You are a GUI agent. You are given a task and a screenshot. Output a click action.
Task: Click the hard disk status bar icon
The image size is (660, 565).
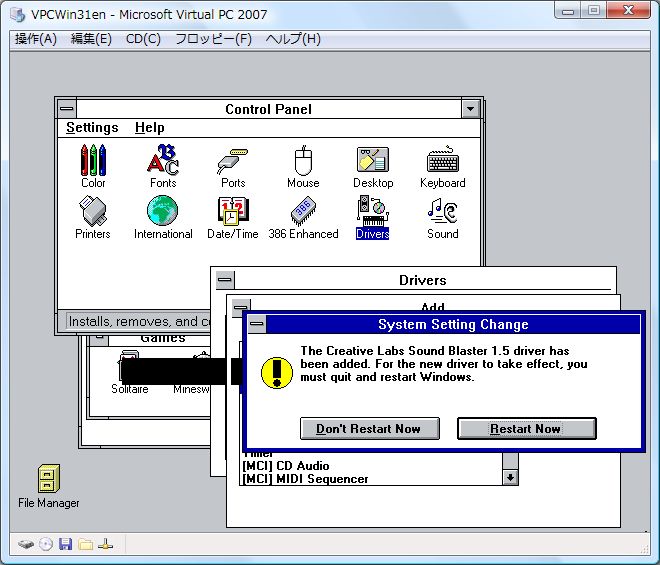[x=26, y=544]
